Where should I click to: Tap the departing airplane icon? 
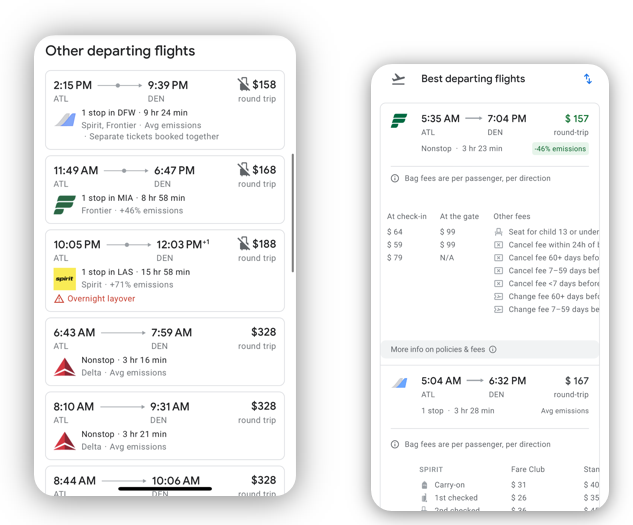398,79
